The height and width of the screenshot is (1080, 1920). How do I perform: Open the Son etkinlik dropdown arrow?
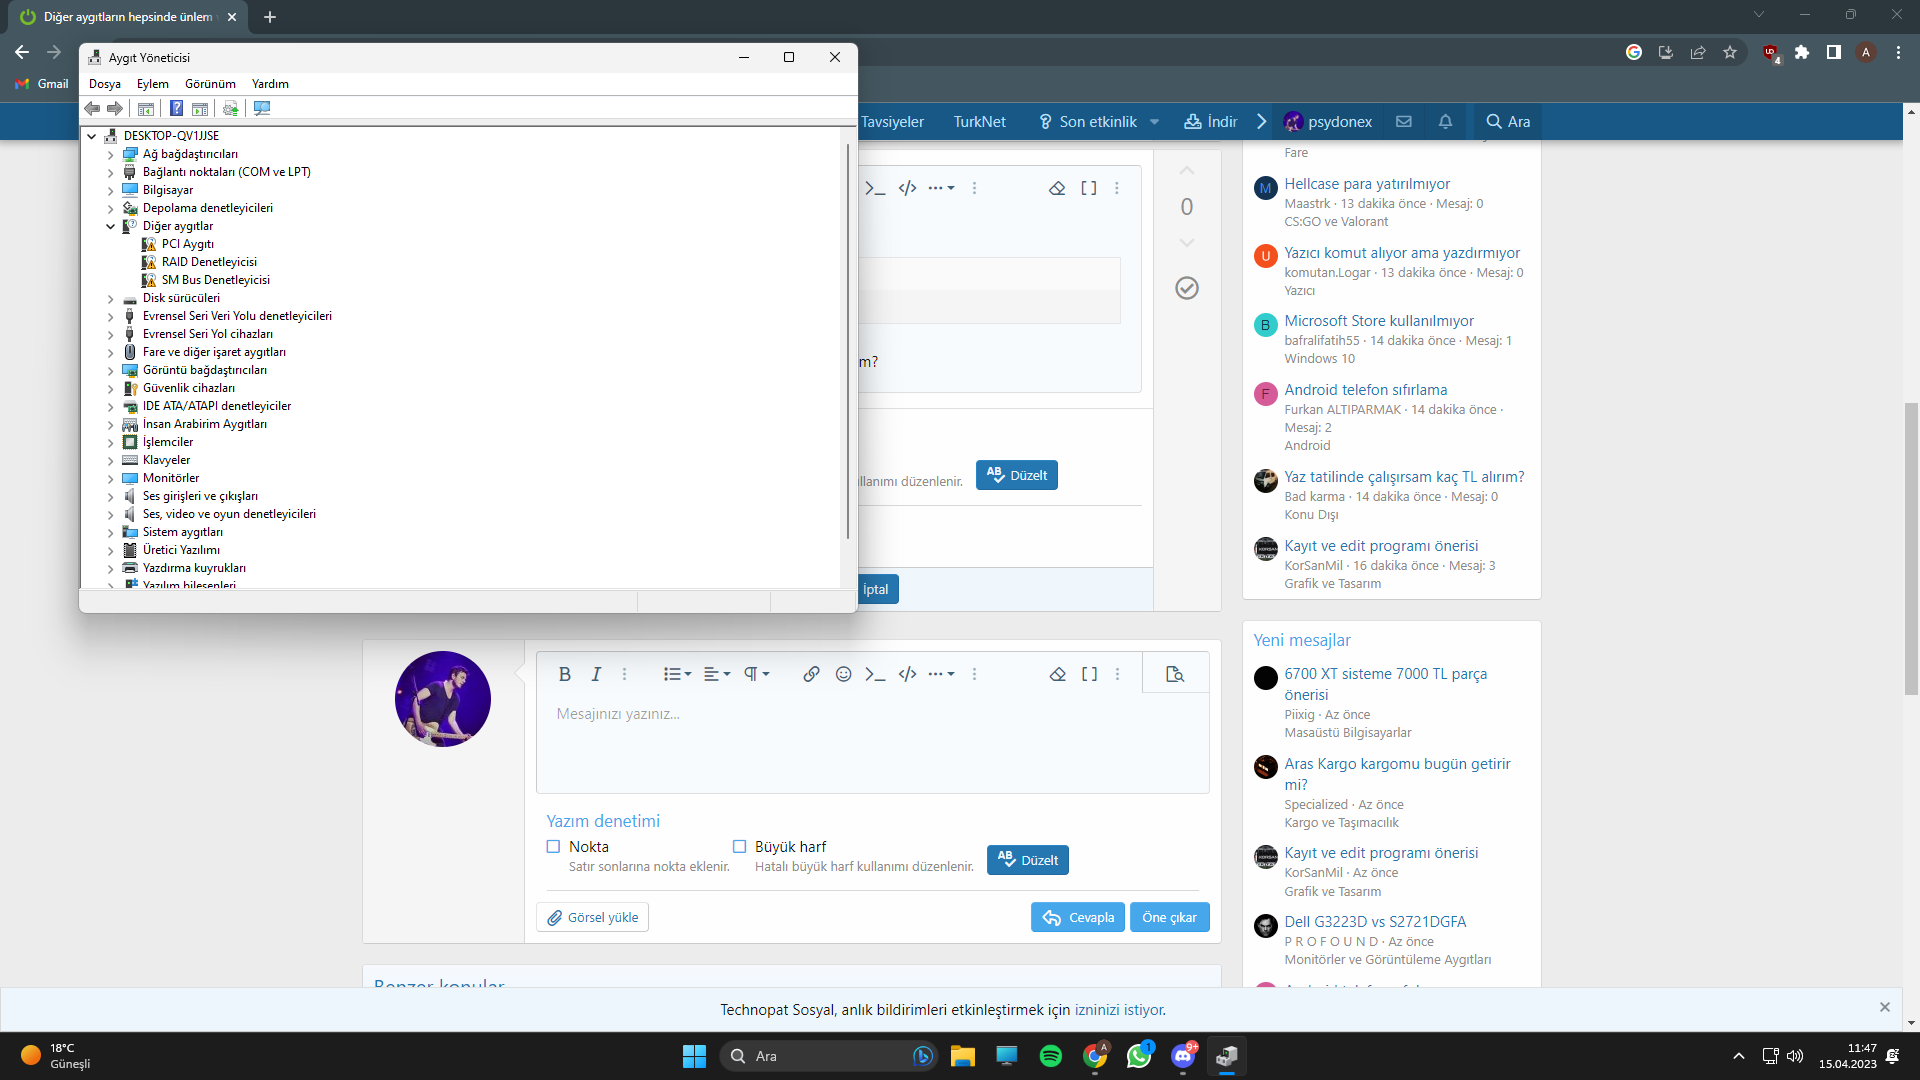(x=1154, y=121)
